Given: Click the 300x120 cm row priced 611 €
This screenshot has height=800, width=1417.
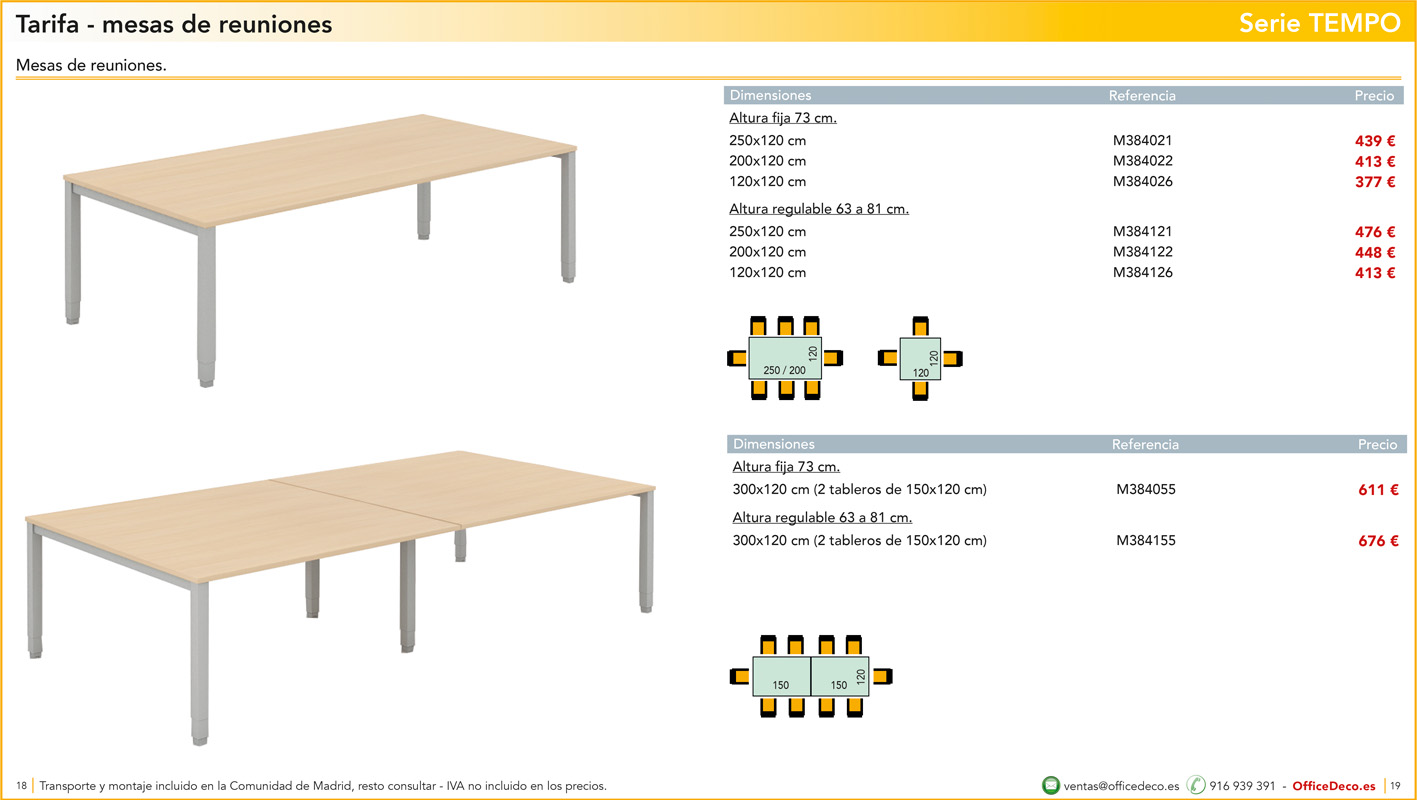Looking at the screenshot, I should click(x=1066, y=490).
